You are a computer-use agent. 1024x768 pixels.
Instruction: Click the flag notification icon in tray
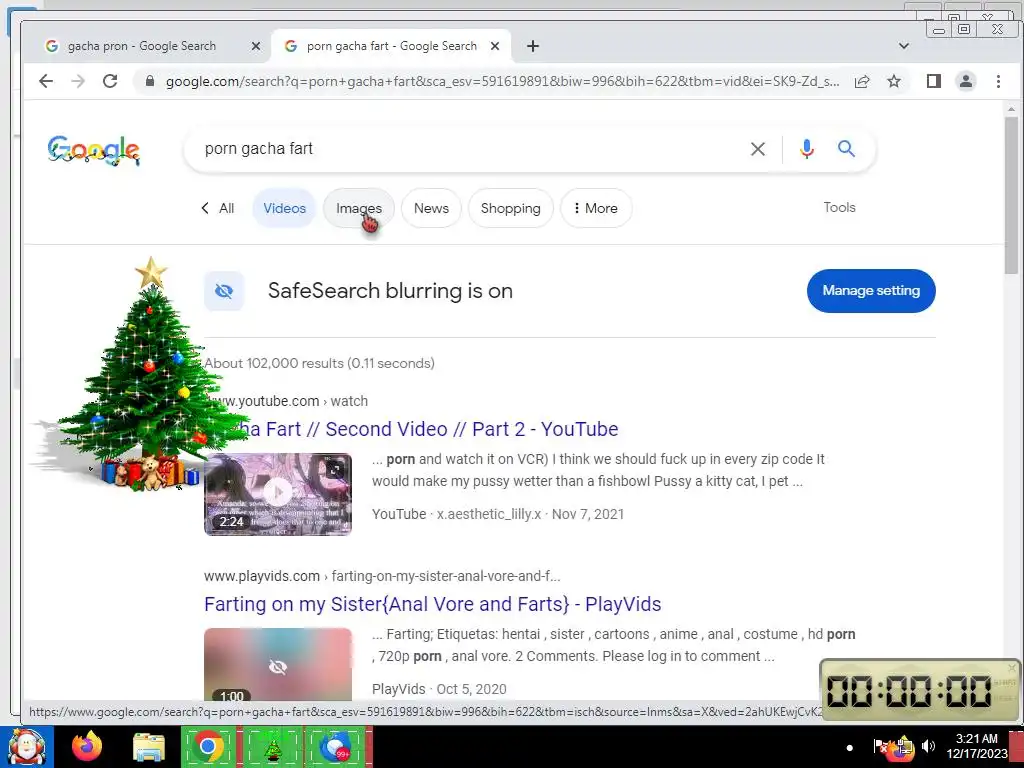pos(880,746)
